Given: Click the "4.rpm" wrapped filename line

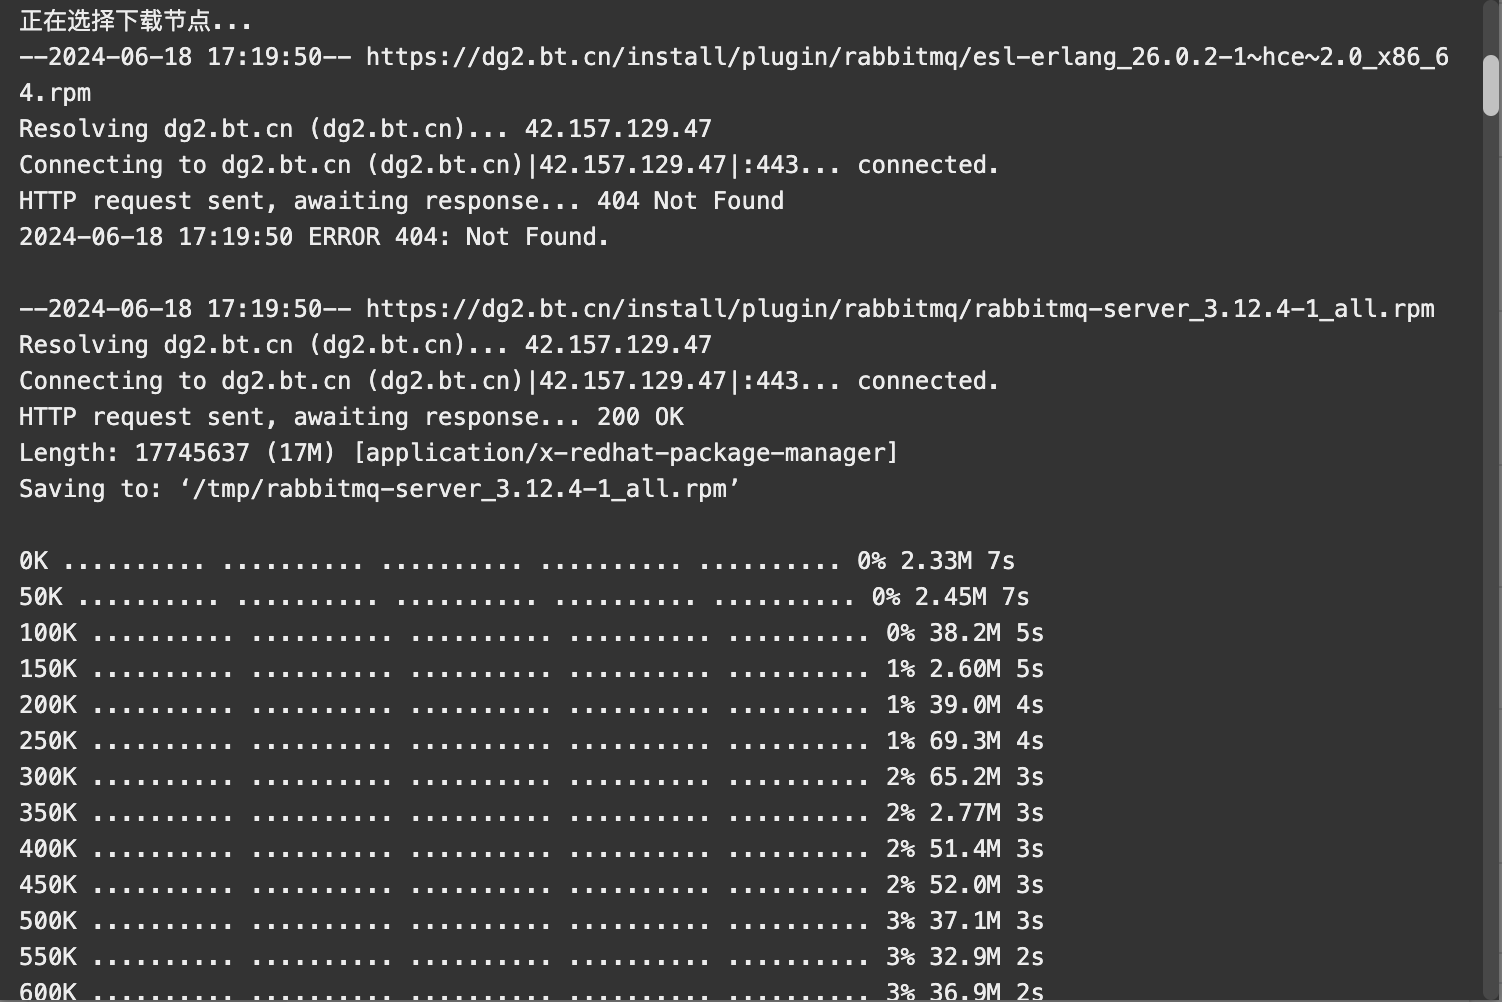Looking at the screenshot, I should (55, 93).
